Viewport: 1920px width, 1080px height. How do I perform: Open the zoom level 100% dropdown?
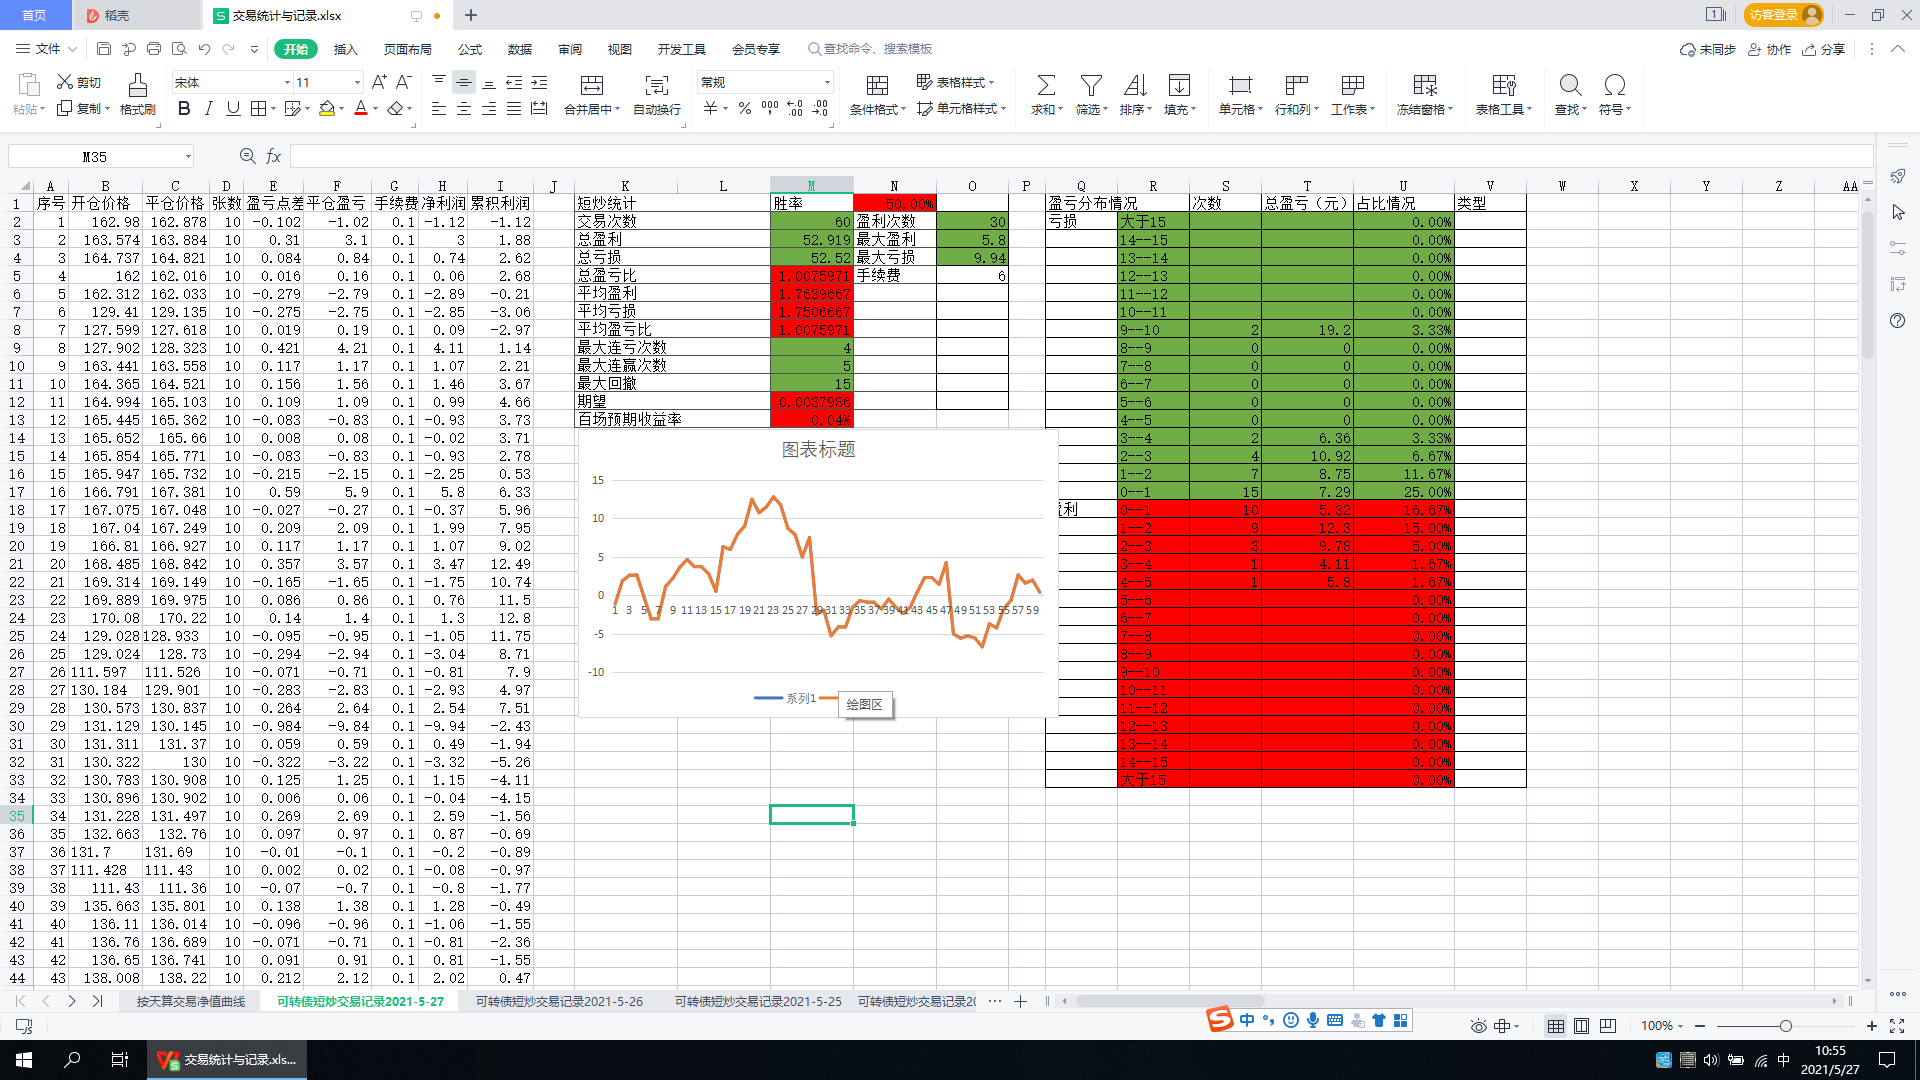(1662, 1026)
